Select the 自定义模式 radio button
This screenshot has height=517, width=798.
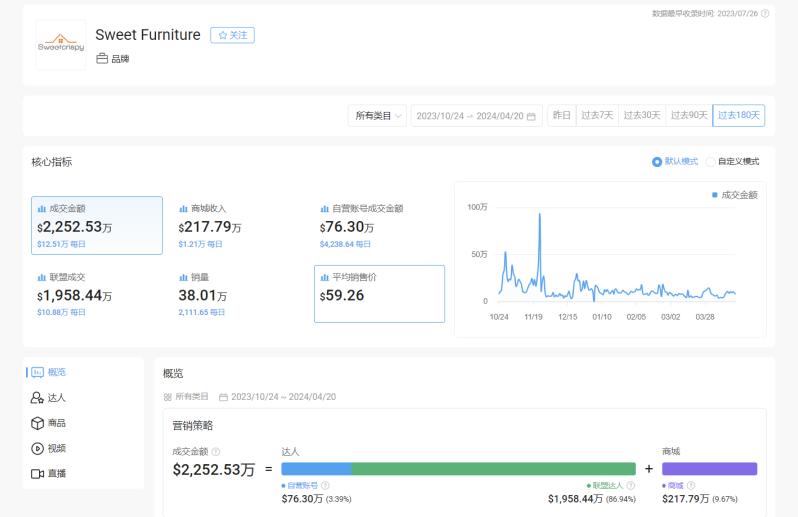pos(711,162)
